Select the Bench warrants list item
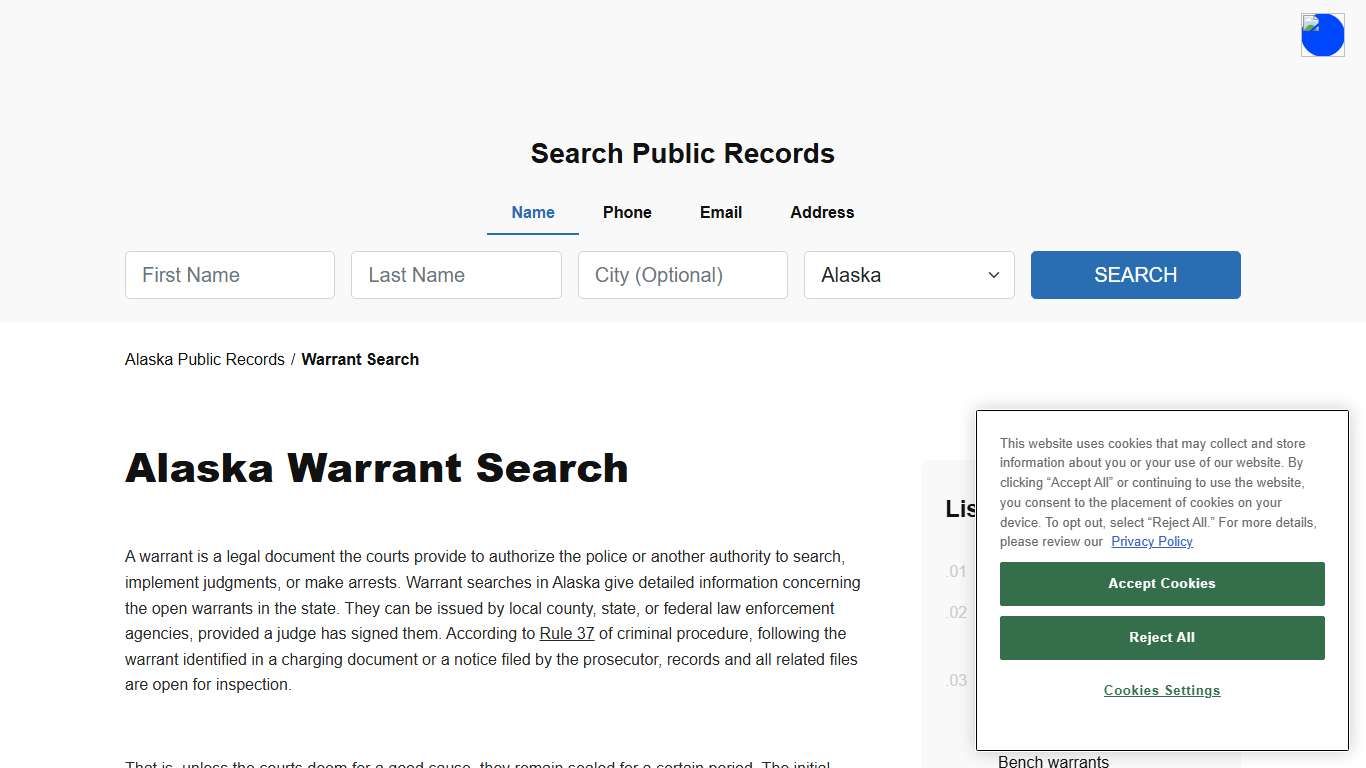The height and width of the screenshot is (768, 1366). click(1053, 761)
